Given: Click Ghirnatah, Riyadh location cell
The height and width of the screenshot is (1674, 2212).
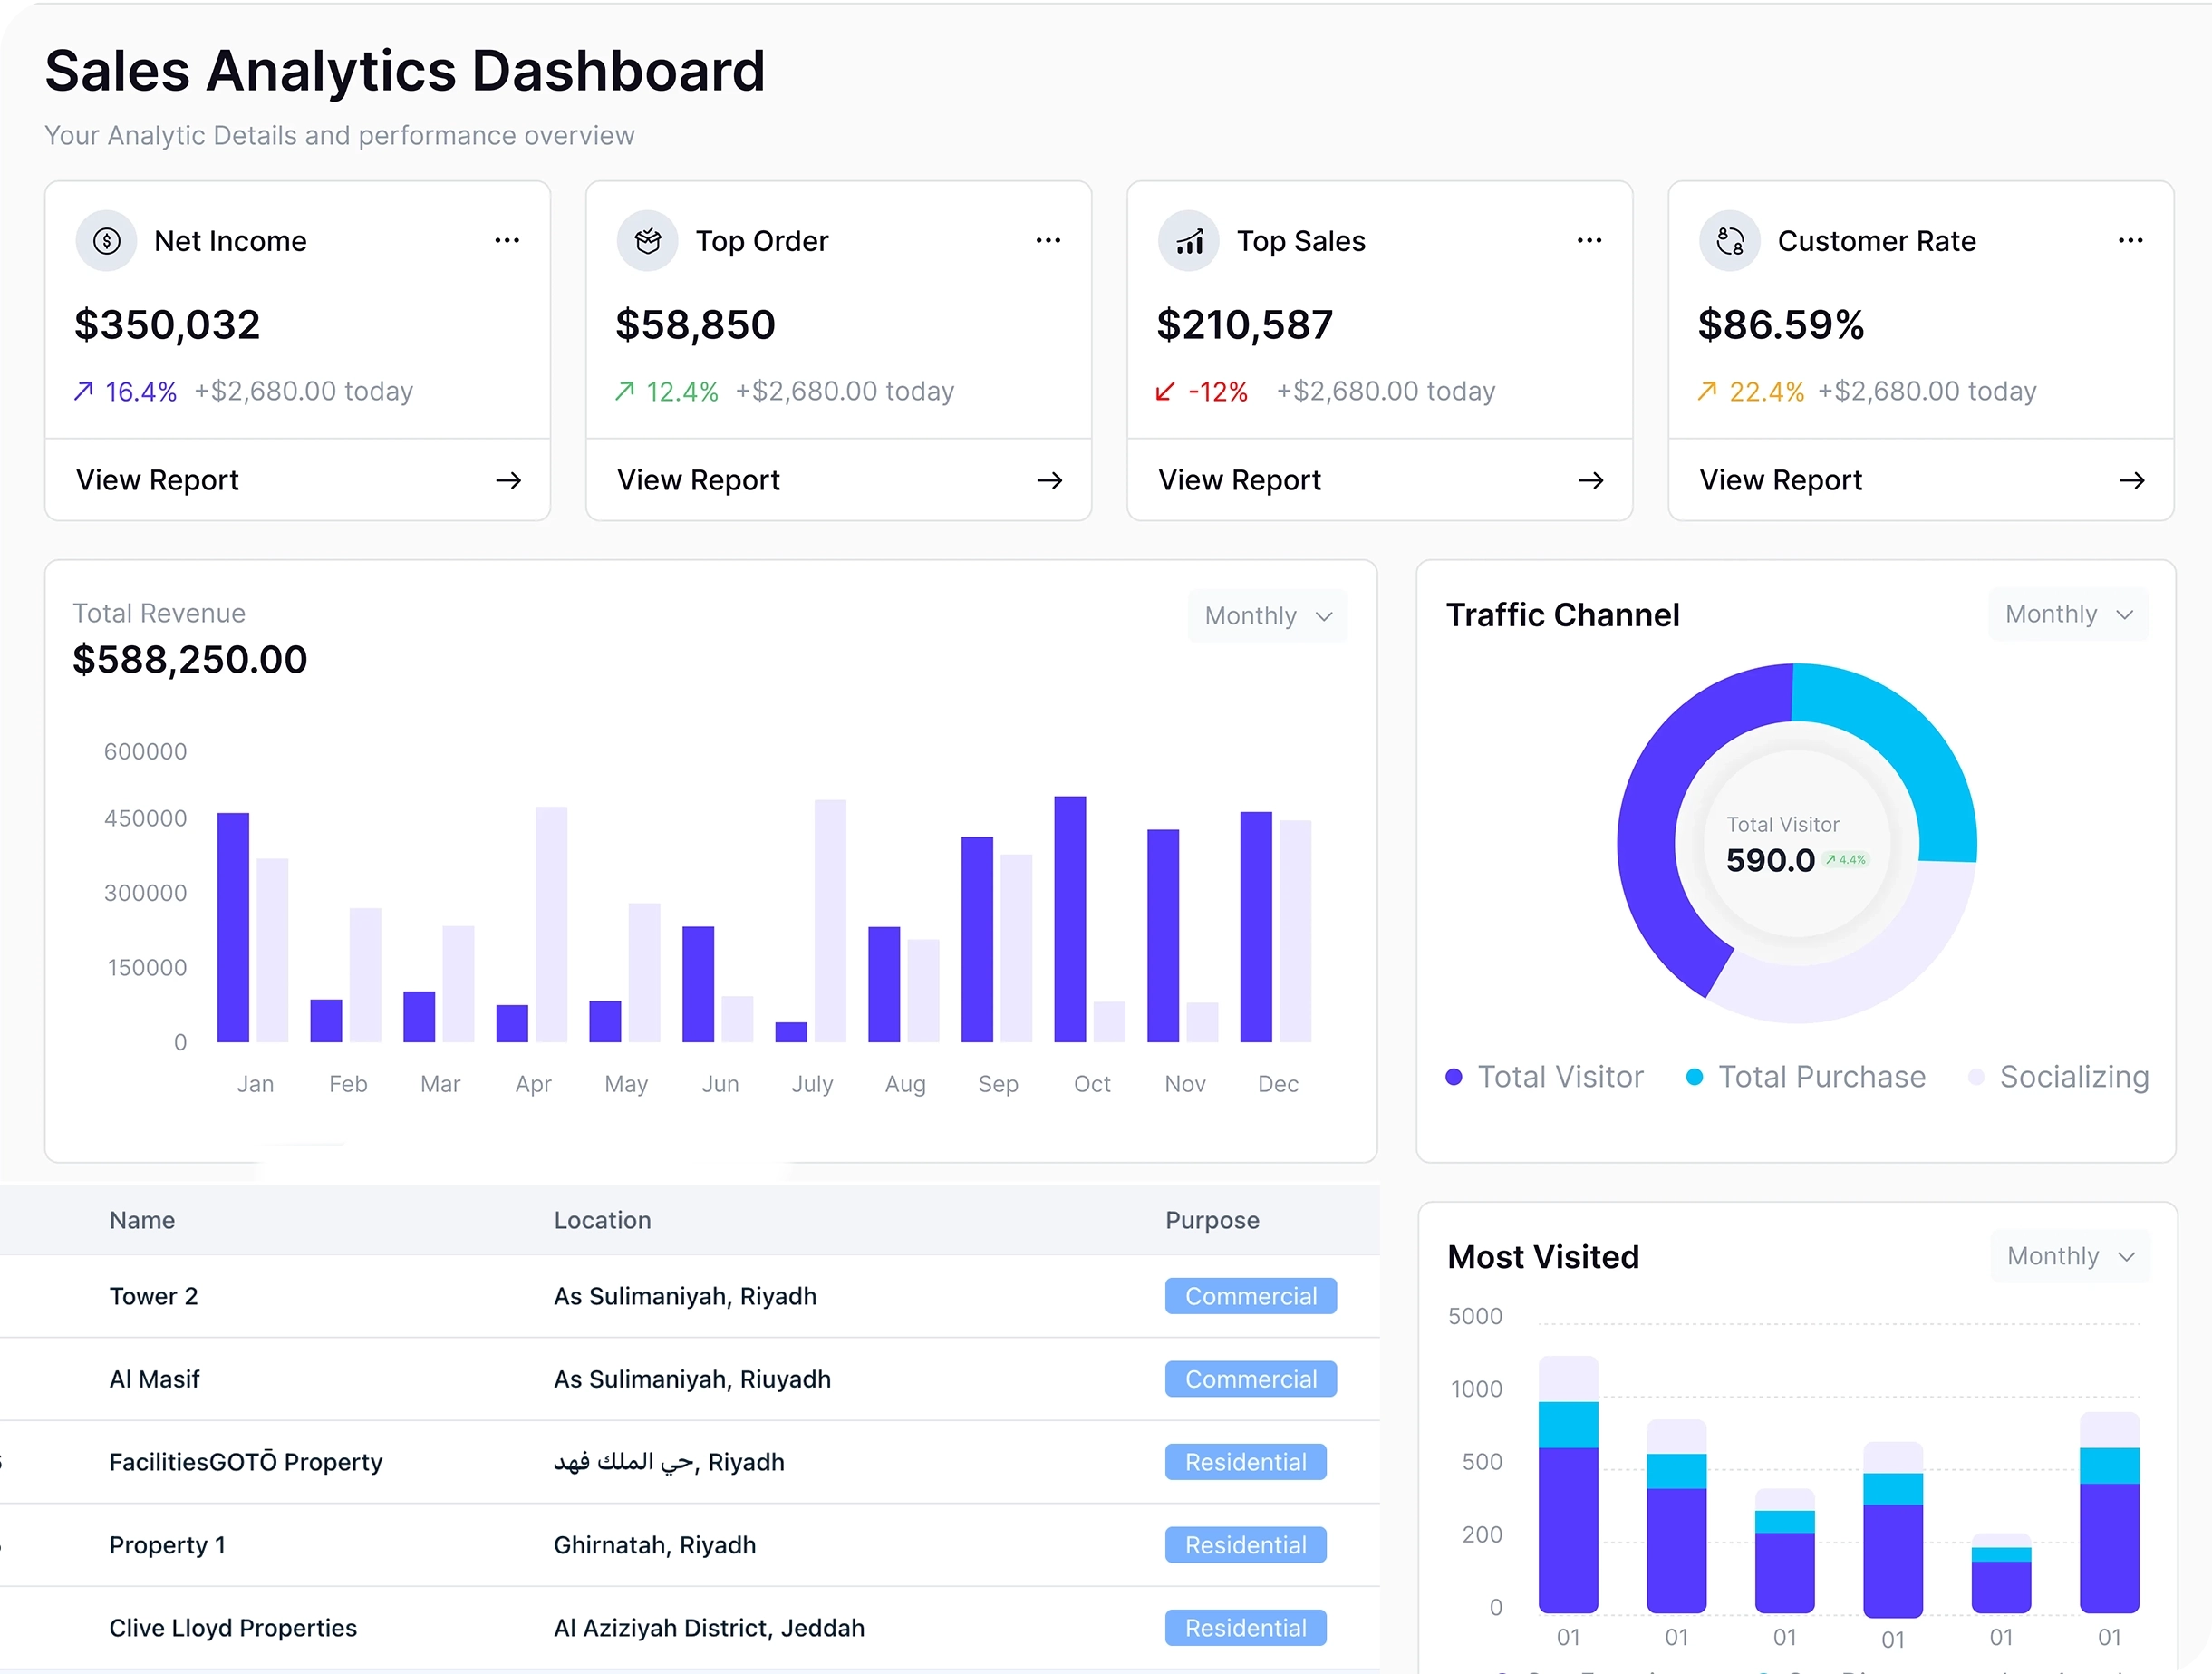Looking at the screenshot, I should pos(655,1545).
